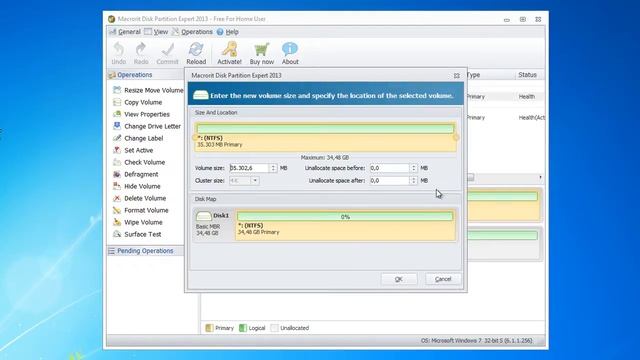
Task: Click the Volume size input field
Action: coord(249,168)
